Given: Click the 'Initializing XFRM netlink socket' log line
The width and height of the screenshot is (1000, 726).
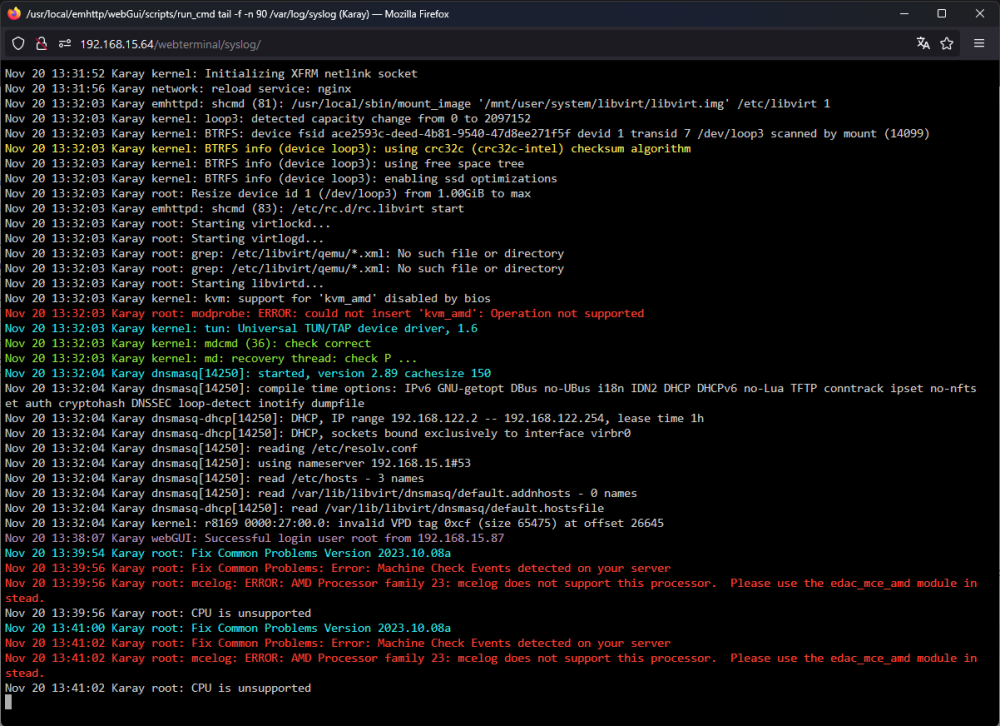Looking at the screenshot, I should click(x=211, y=73).
